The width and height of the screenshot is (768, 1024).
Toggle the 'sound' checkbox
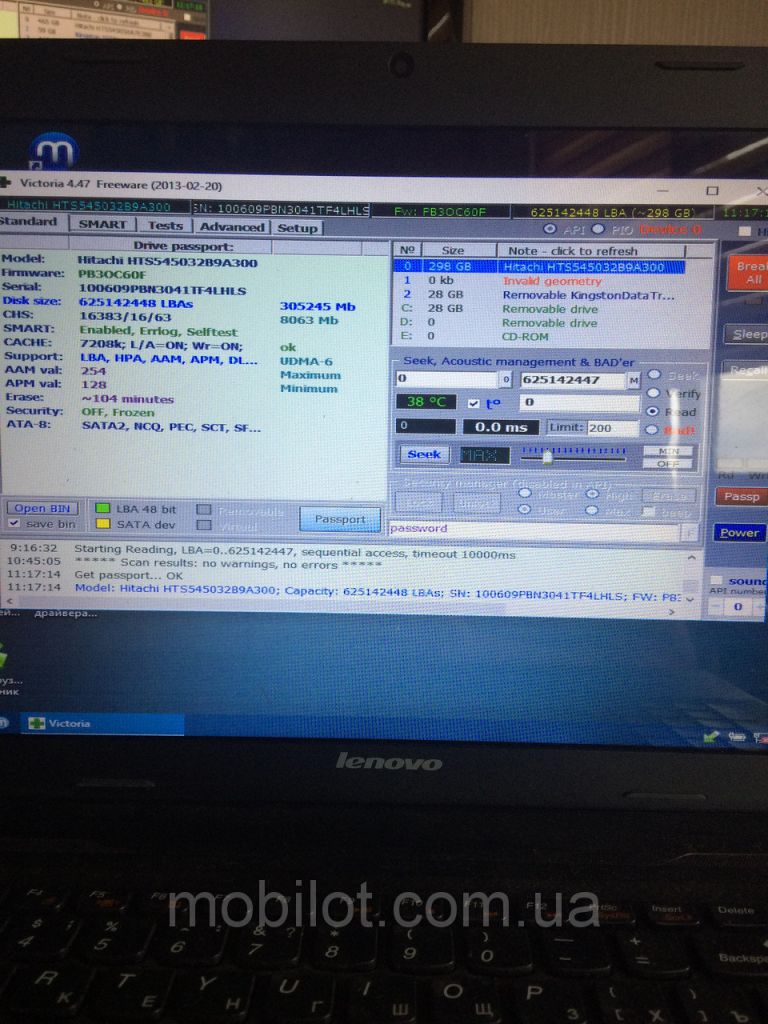coord(716,581)
